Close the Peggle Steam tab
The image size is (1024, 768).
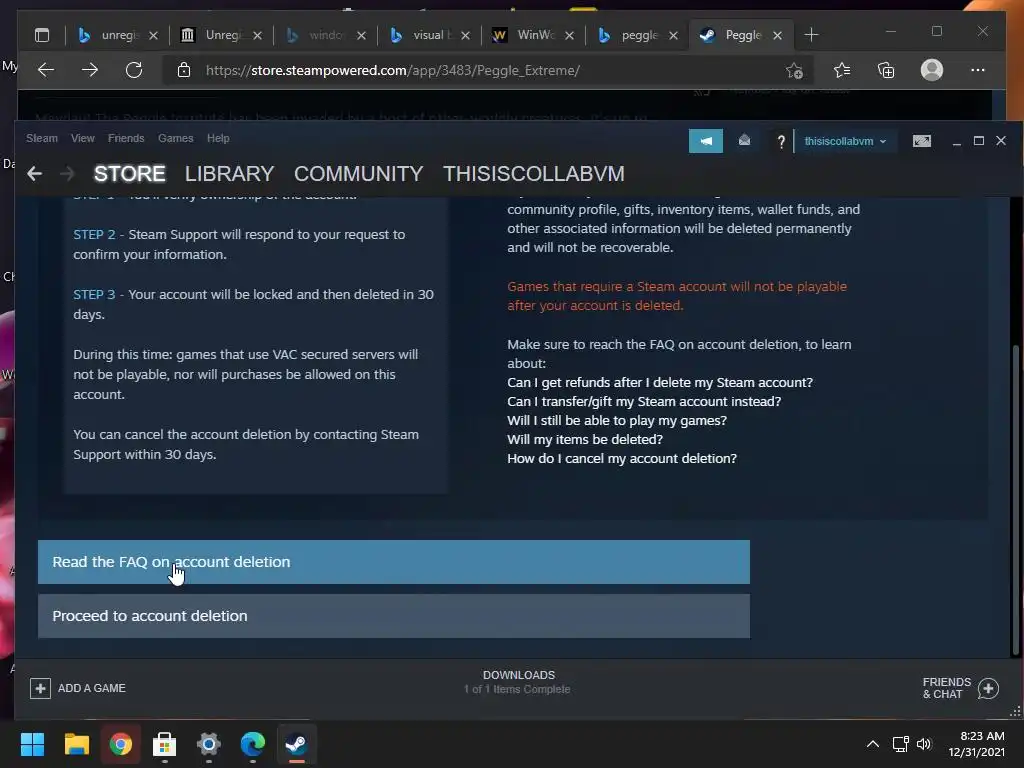click(x=777, y=35)
